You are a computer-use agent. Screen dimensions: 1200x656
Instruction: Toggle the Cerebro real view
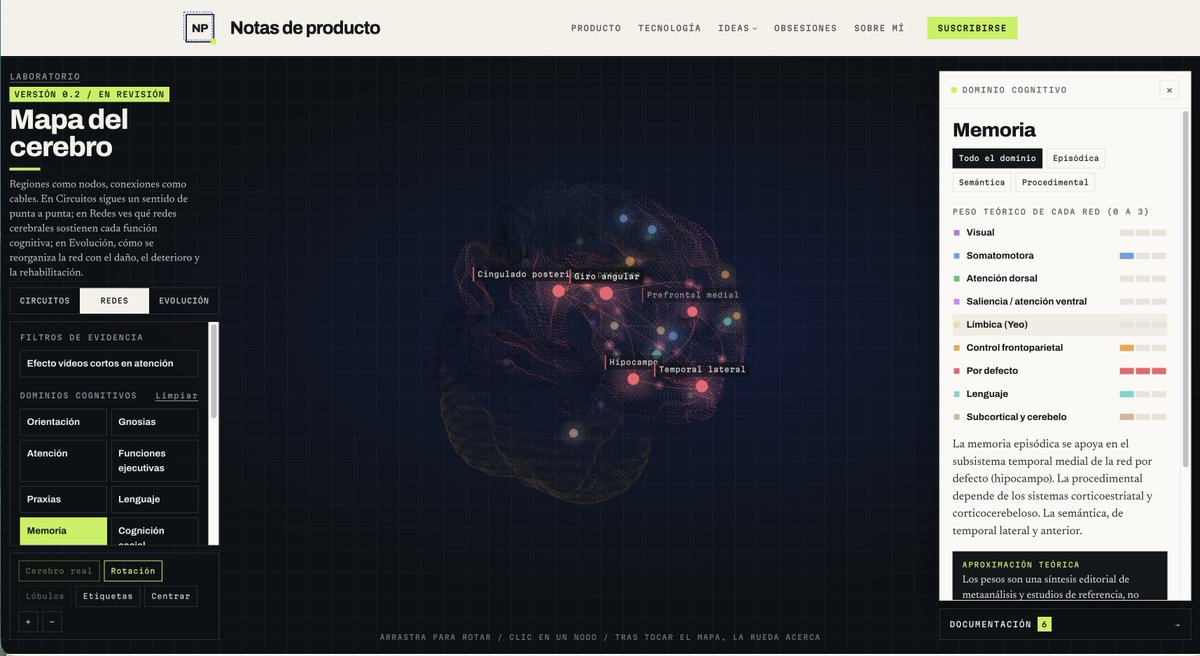[x=59, y=571]
